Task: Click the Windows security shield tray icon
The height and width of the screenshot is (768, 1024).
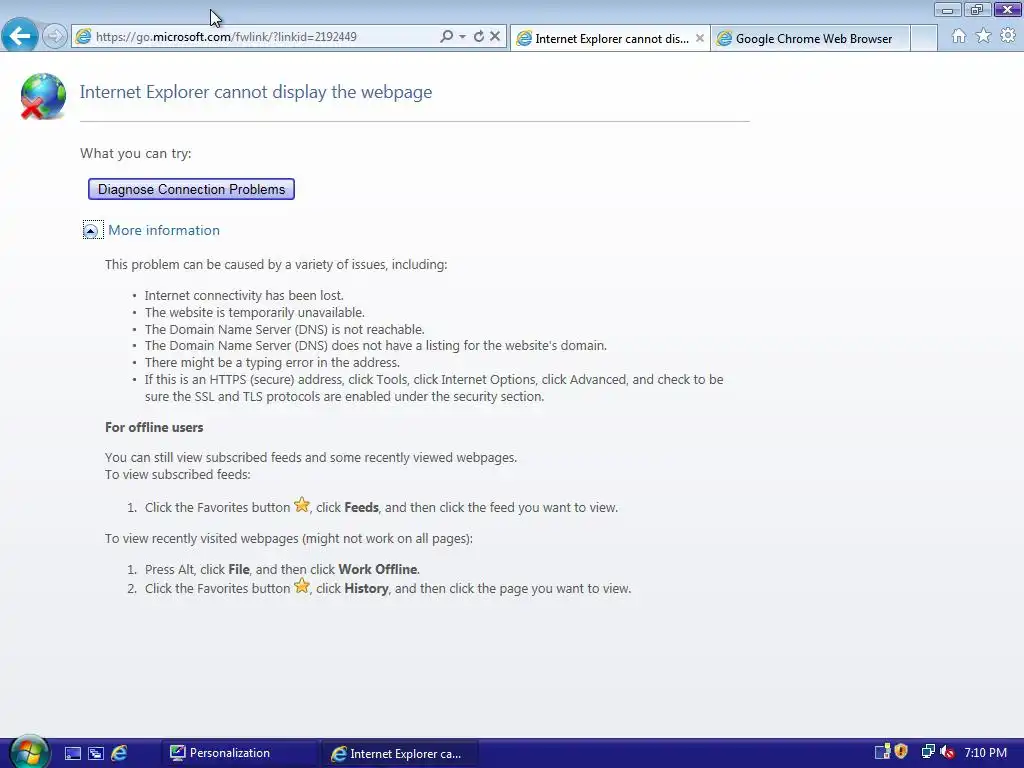Action: tap(901, 752)
